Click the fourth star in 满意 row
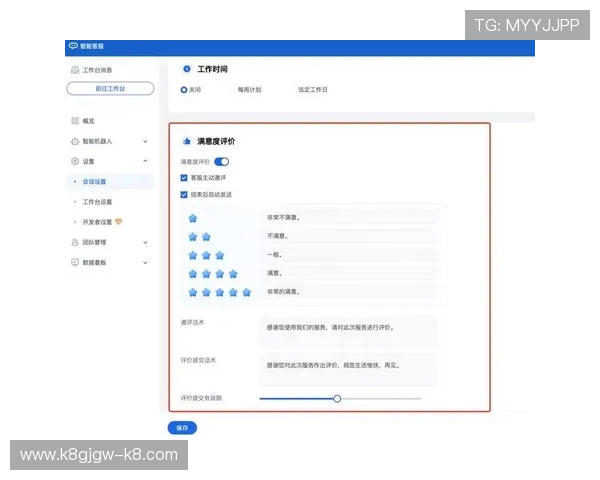The width and height of the screenshot is (600, 480). pyautogui.click(x=233, y=274)
